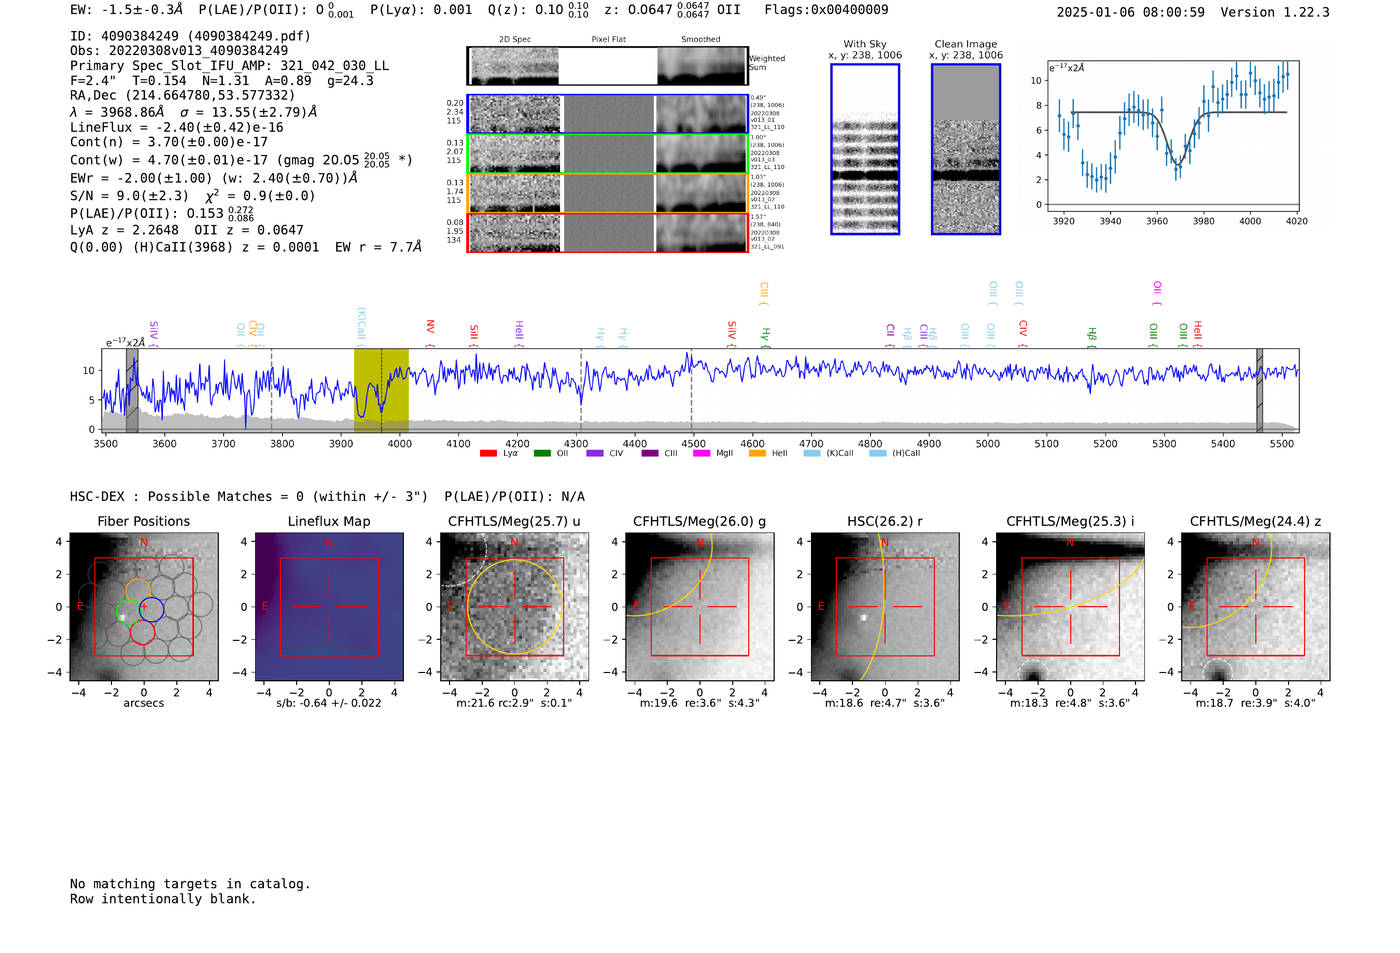Screen dimensions: 1400x953
Task: Click the With Sky cutout image
Action: tap(865, 149)
